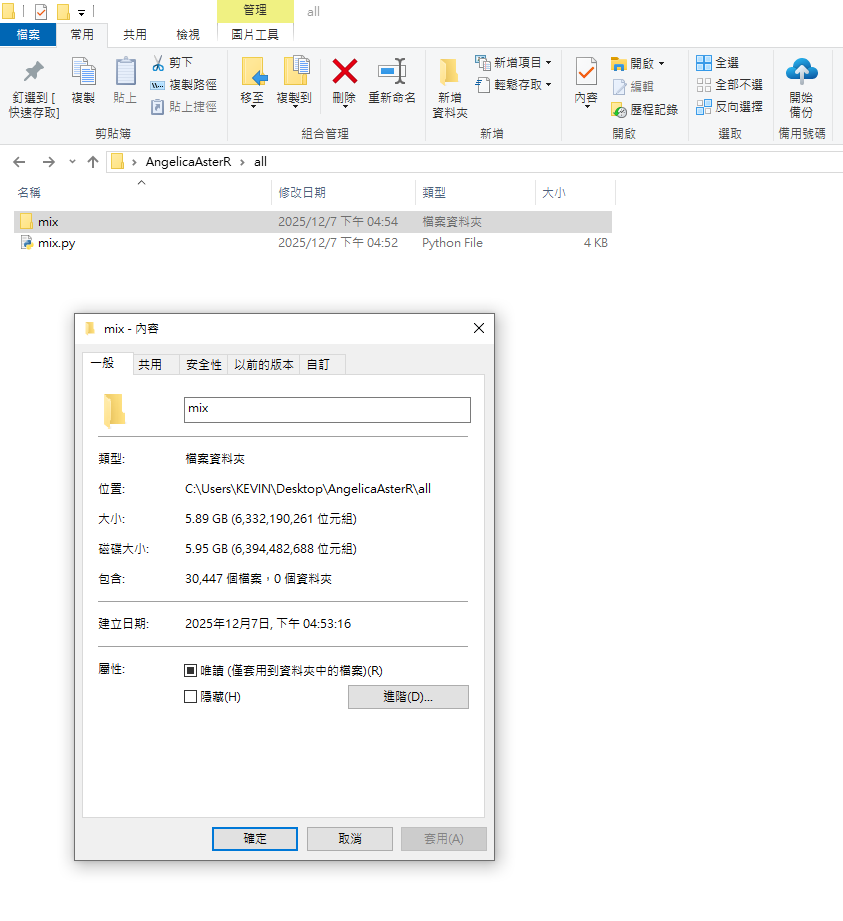Click the New Folder icon

tap(450, 73)
